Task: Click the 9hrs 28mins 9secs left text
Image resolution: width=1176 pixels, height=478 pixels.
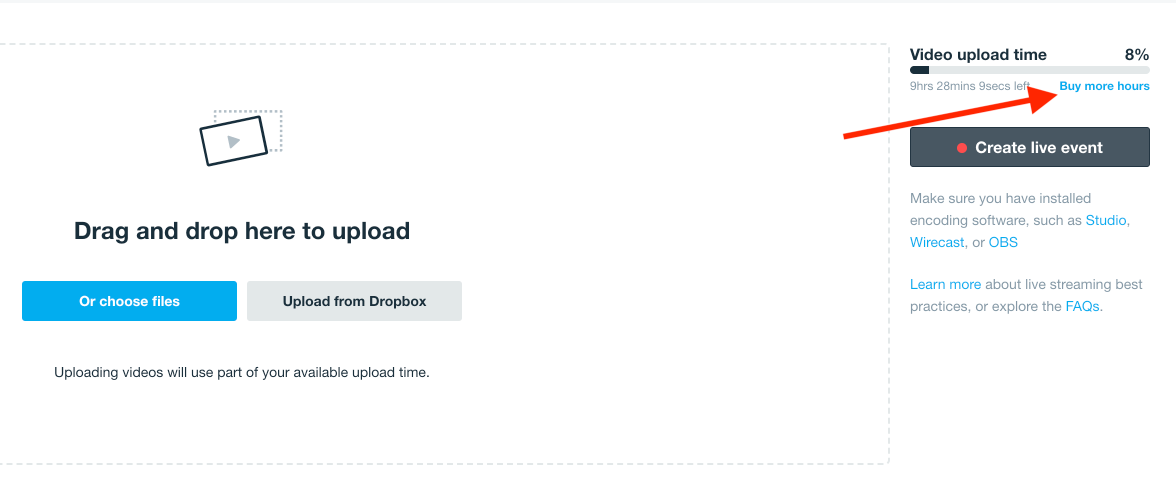Action: (970, 86)
